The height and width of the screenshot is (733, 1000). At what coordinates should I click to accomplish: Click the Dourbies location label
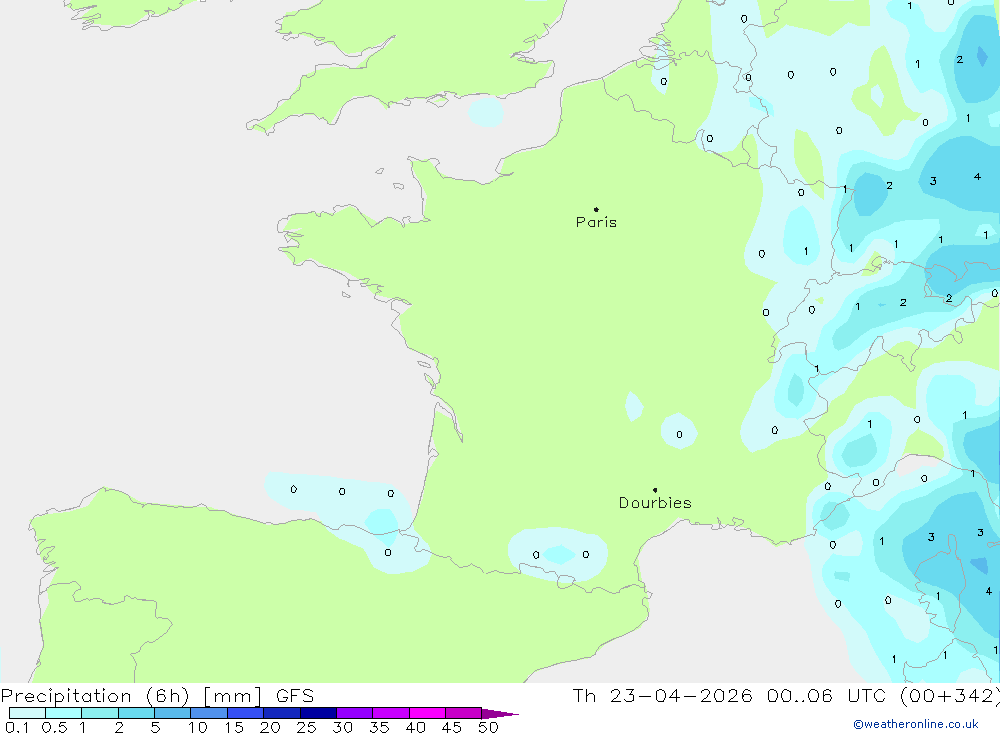pos(655,503)
